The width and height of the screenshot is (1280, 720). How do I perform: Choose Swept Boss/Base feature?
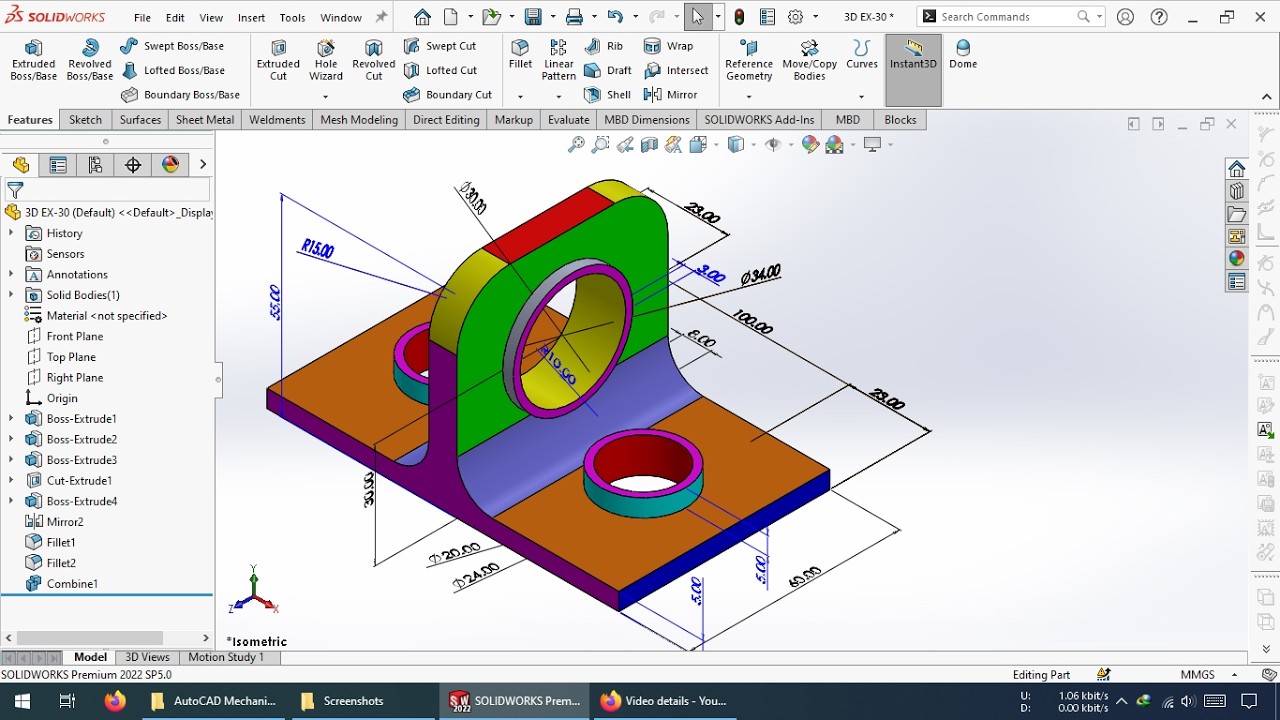click(x=172, y=46)
